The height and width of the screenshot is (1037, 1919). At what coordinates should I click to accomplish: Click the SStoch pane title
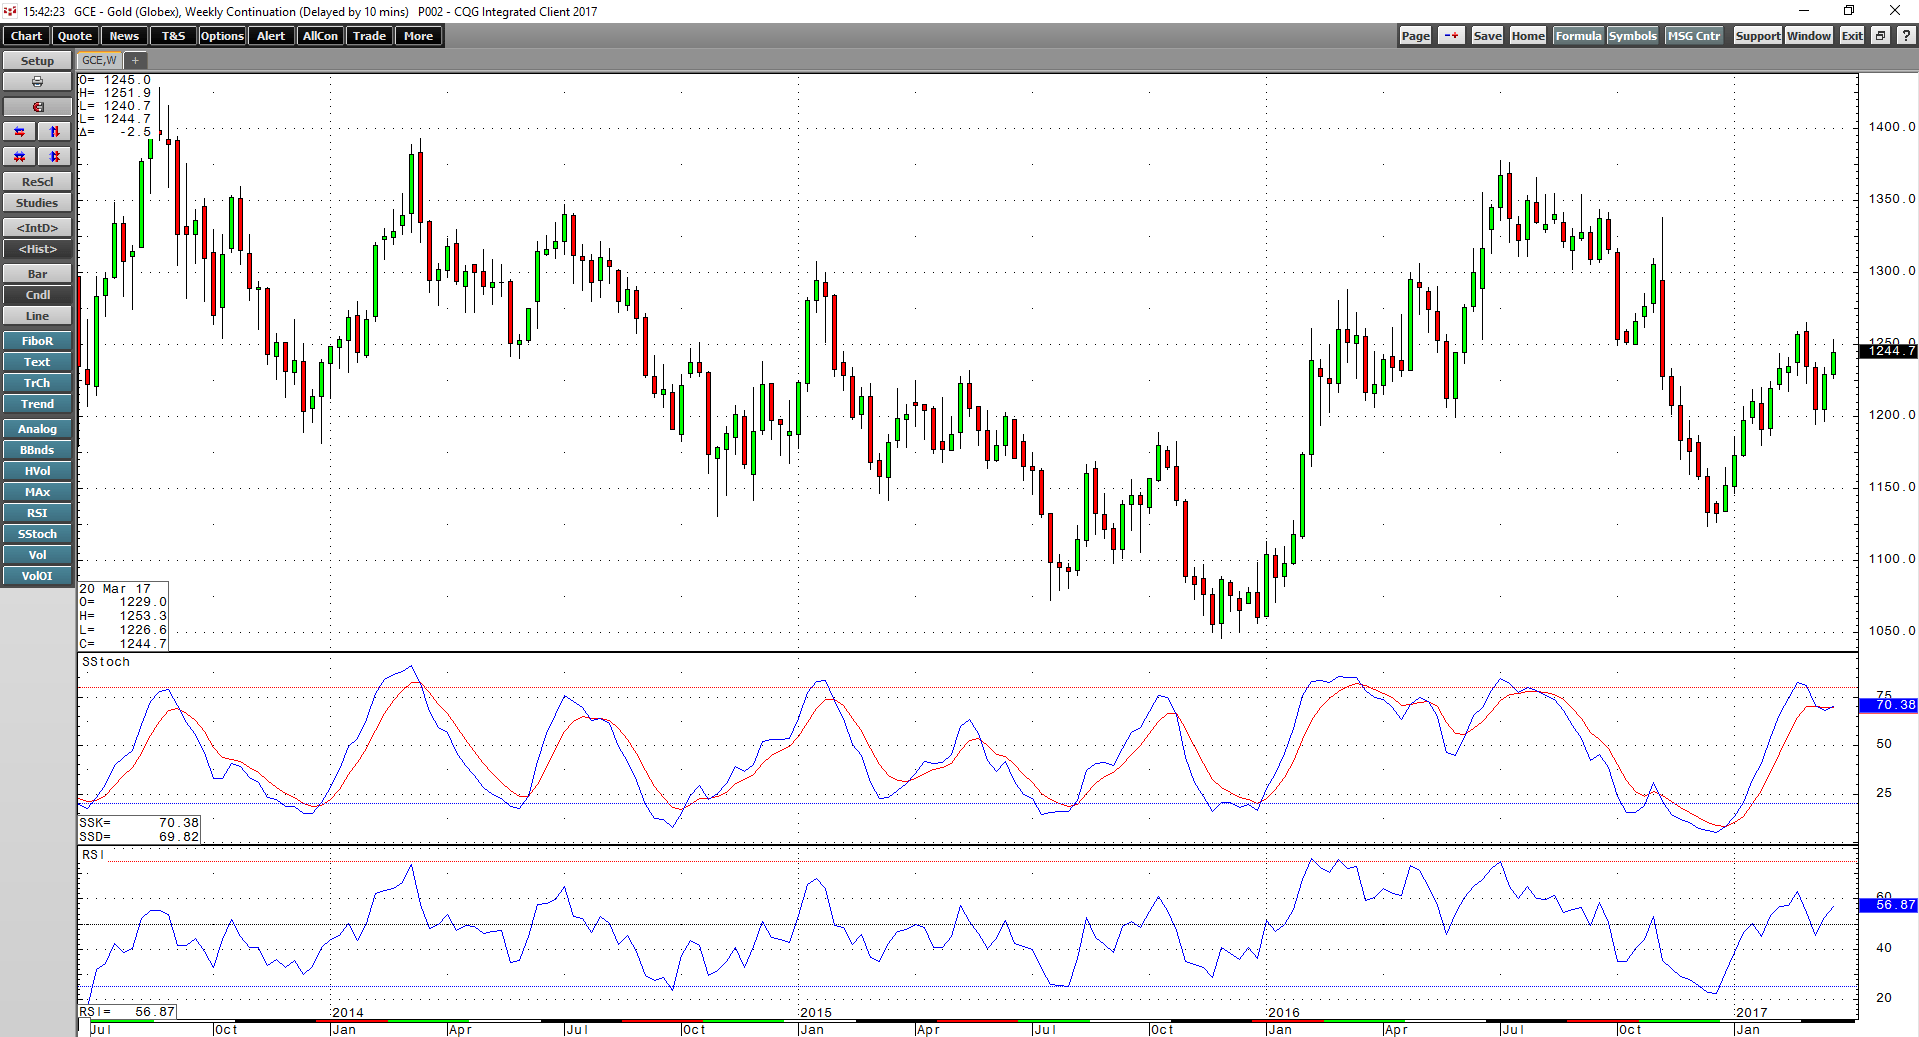pyautogui.click(x=106, y=662)
